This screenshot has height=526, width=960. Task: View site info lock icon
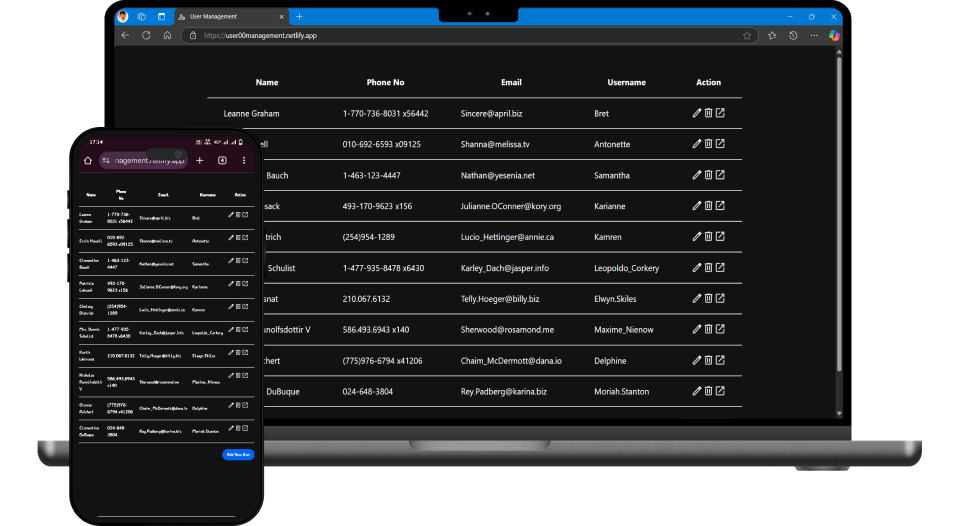193,36
